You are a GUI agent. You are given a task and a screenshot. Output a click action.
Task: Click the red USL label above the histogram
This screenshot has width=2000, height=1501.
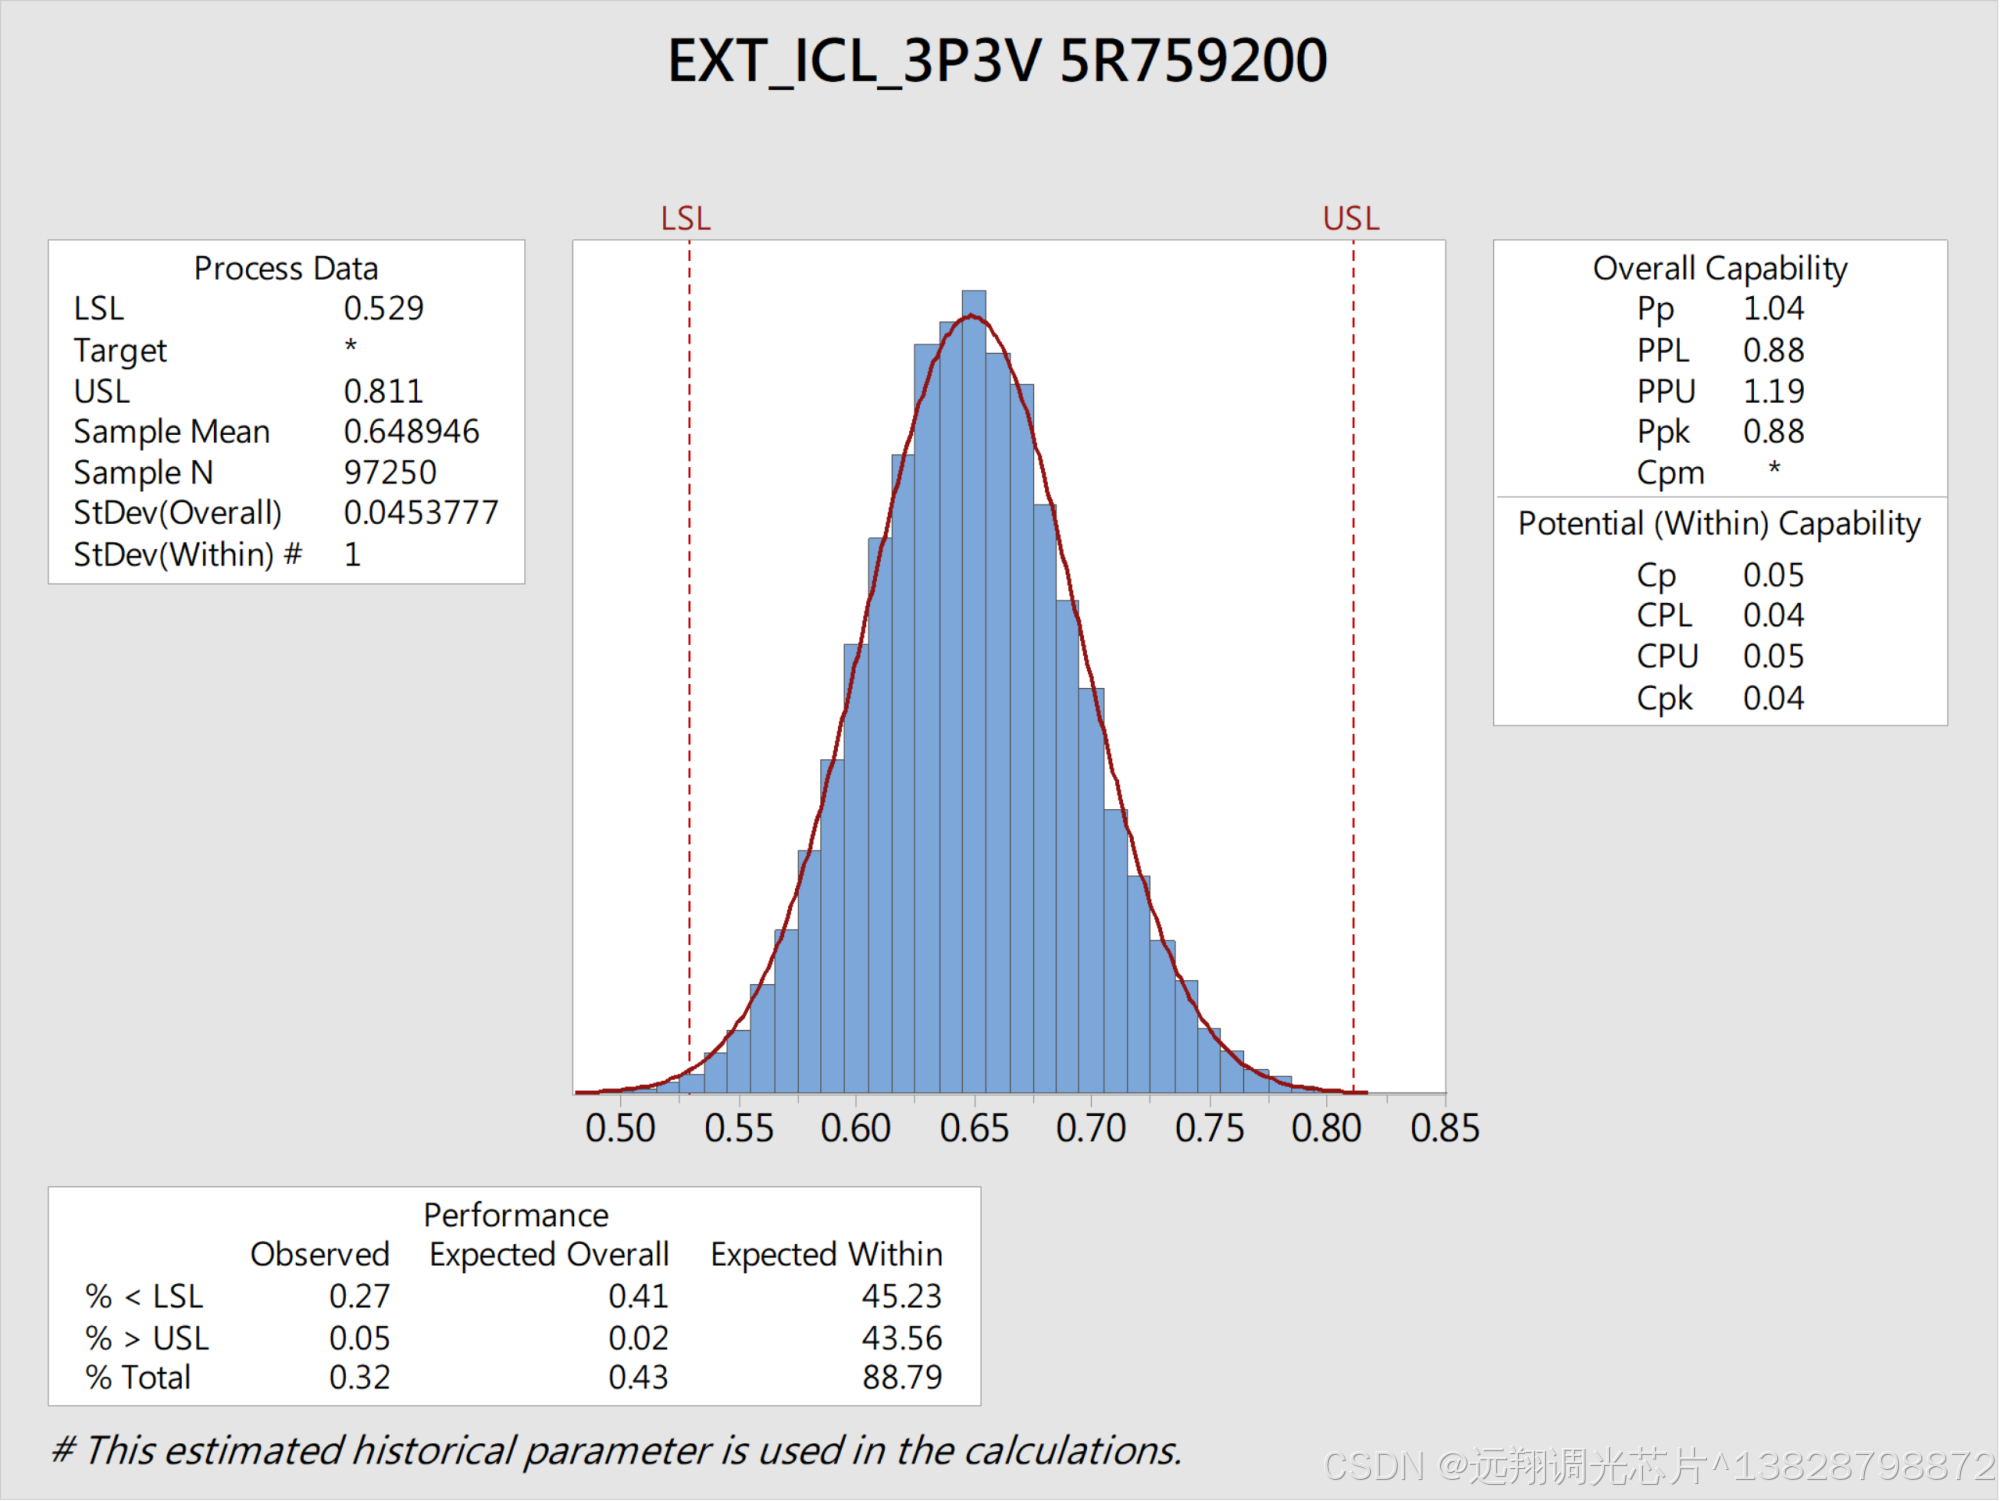pos(1350,218)
